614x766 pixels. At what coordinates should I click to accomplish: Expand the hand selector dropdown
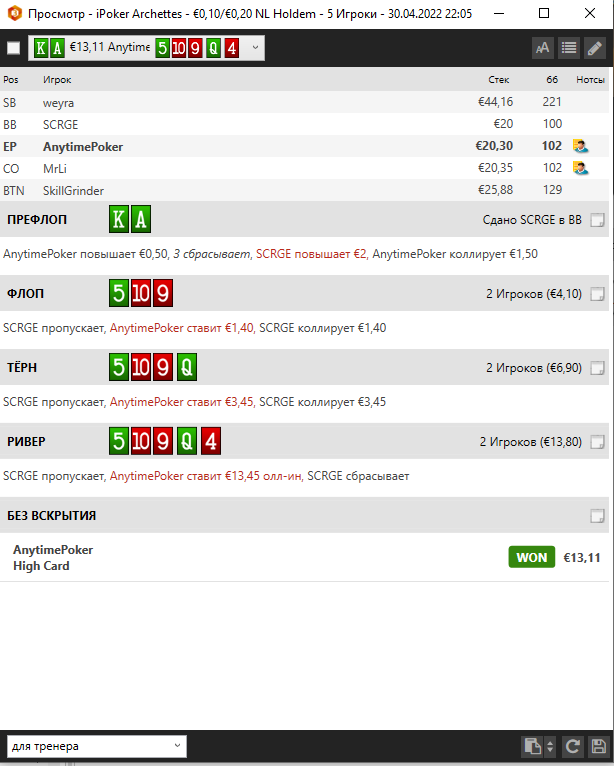point(255,48)
